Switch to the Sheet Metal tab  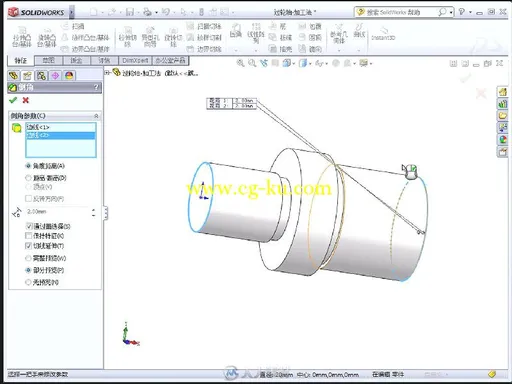click(76, 60)
